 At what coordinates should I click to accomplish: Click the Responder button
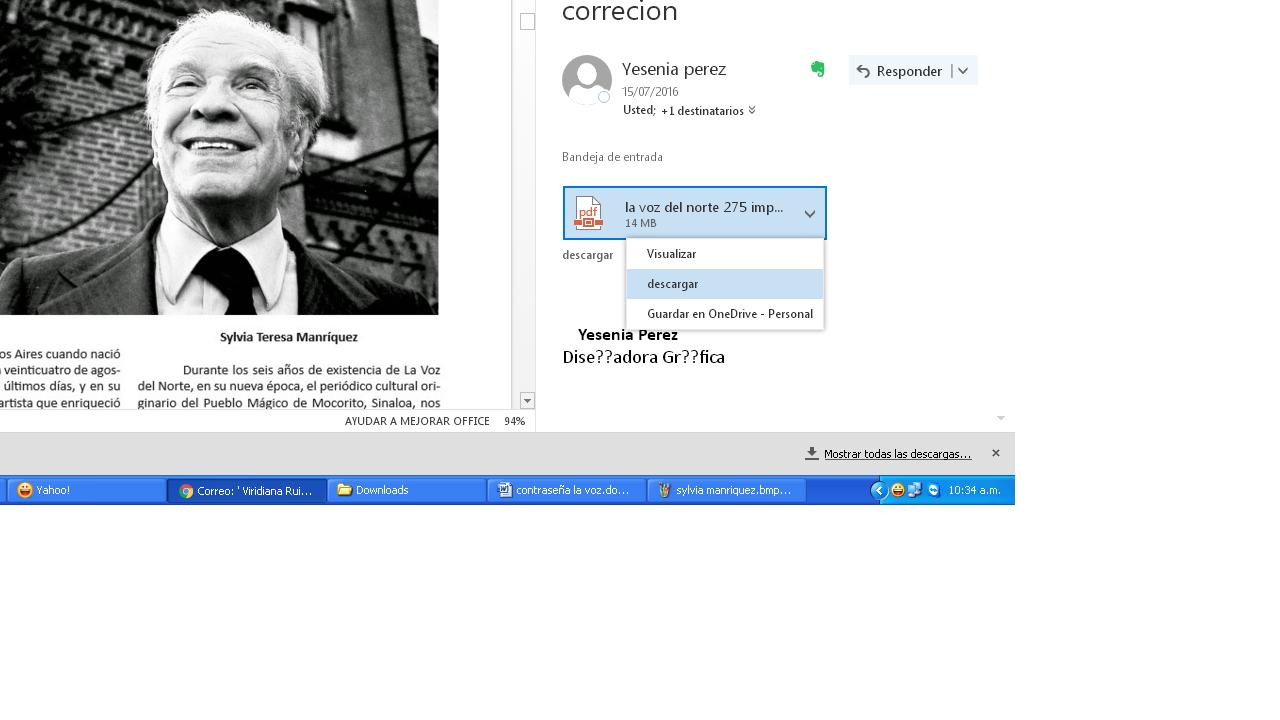(x=900, y=71)
